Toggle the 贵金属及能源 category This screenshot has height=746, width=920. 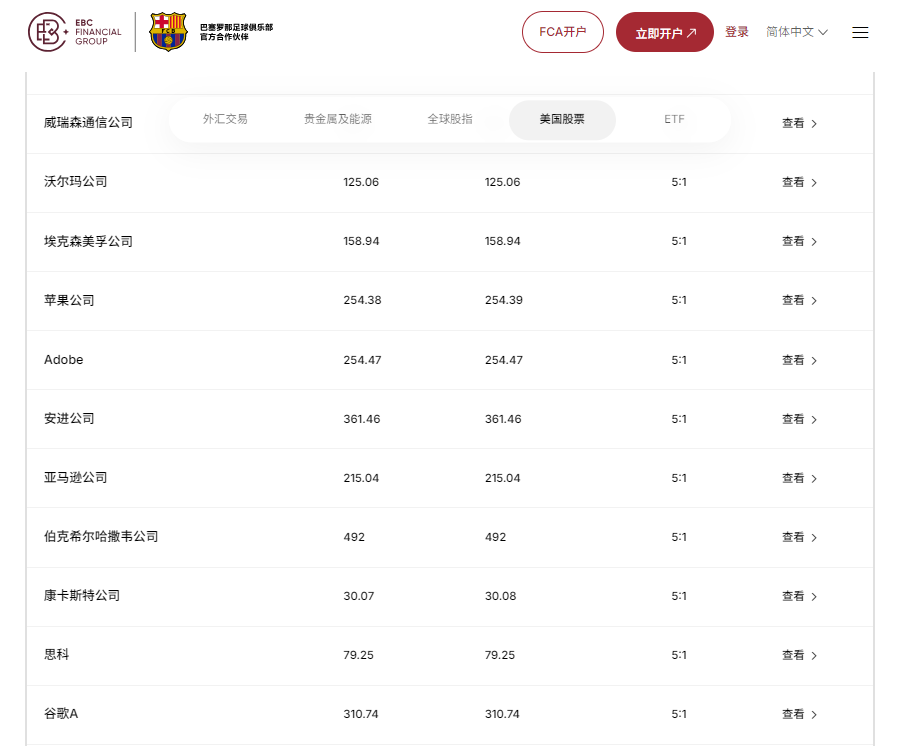[337, 119]
